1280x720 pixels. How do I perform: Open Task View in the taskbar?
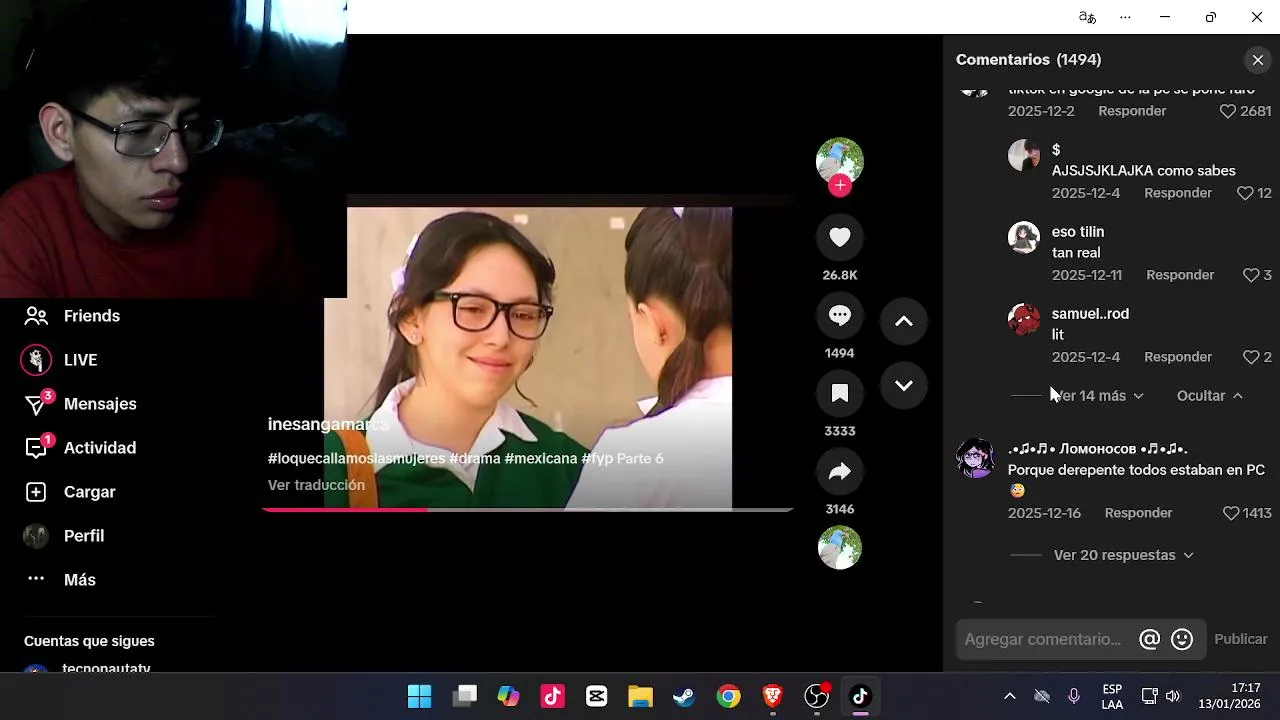pyautogui.click(x=465, y=696)
